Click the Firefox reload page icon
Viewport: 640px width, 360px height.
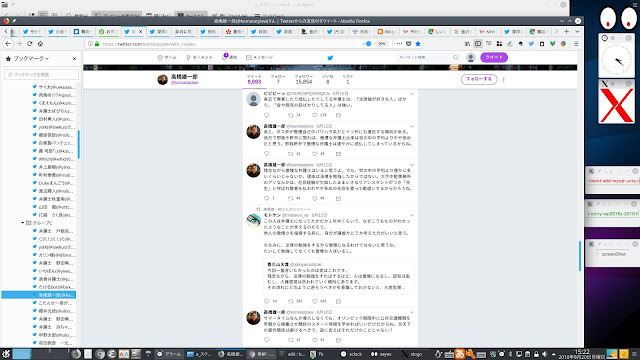click(x=29, y=44)
